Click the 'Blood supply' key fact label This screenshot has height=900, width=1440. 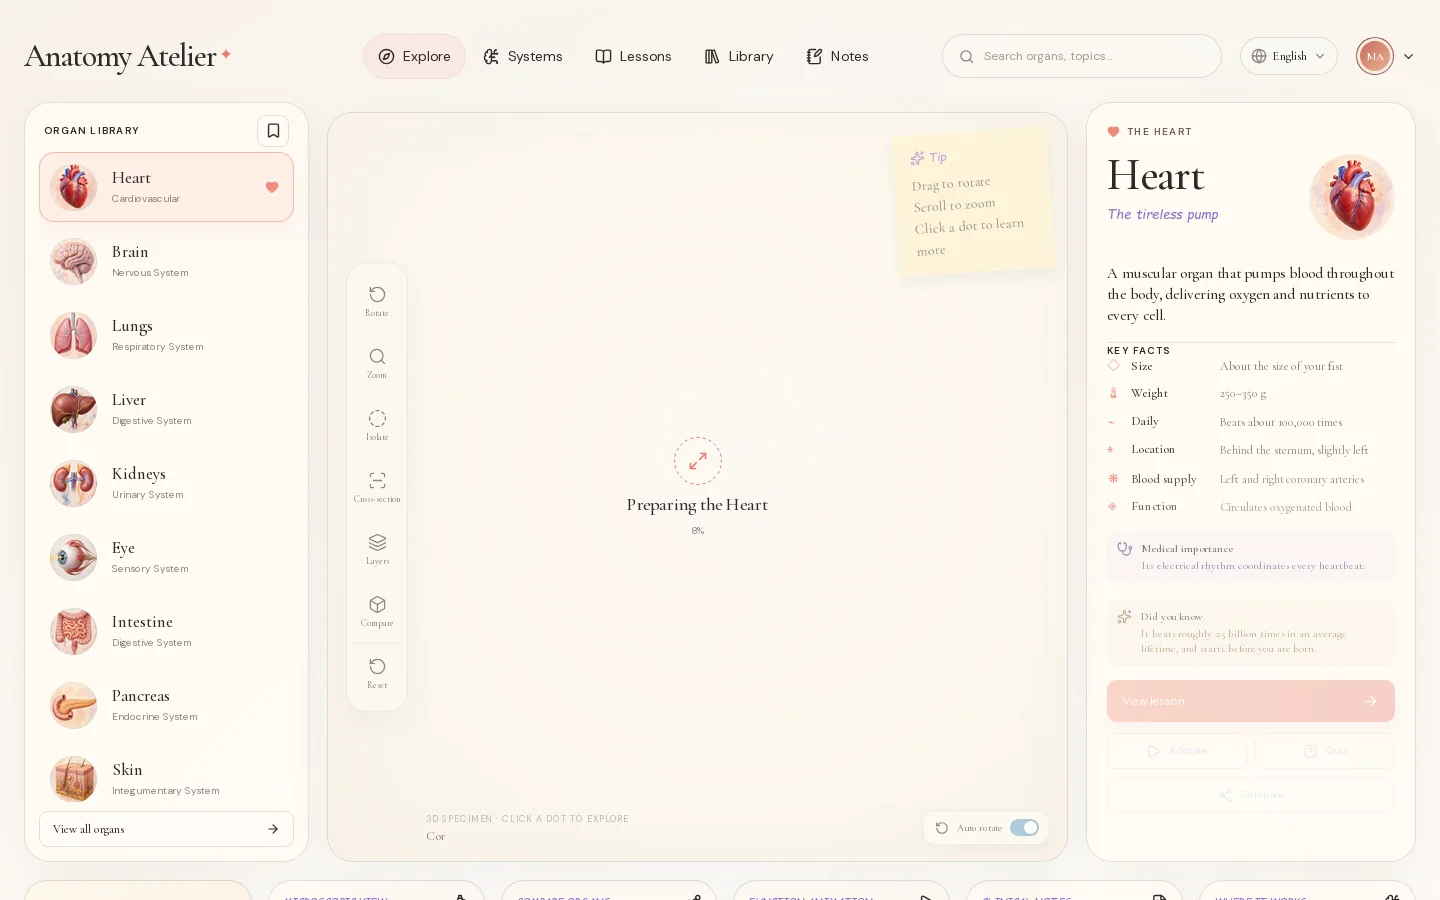1164,479
